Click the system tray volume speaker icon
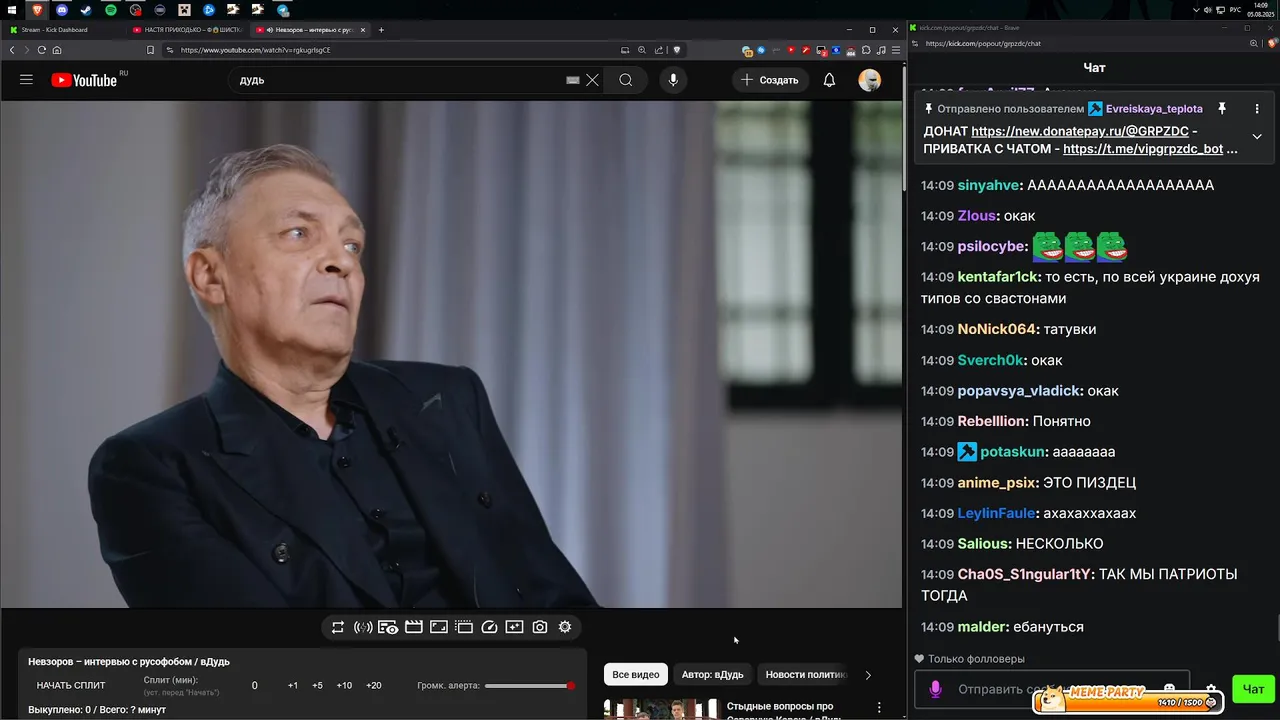1280x720 pixels. click(x=1209, y=10)
